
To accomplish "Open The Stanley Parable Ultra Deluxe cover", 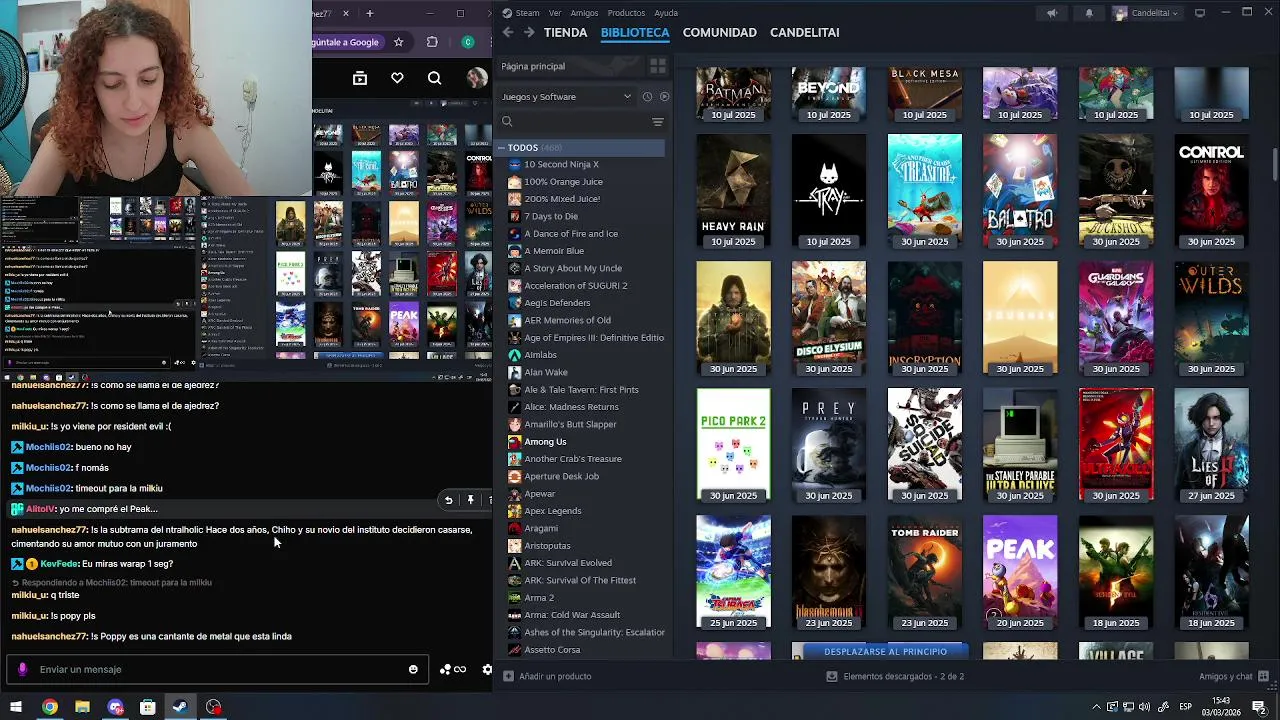I will [1020, 445].
